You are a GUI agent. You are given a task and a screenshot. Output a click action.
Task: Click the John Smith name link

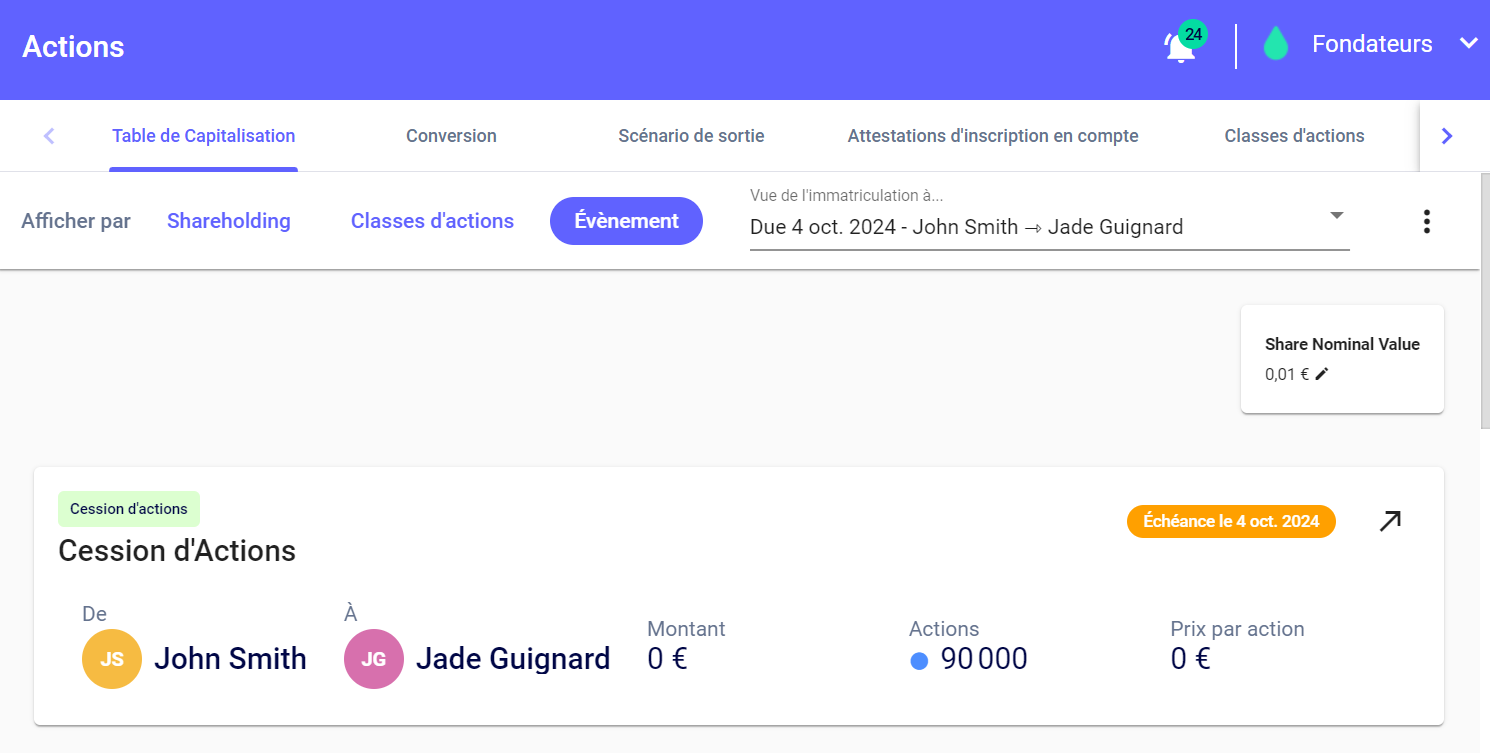230,659
